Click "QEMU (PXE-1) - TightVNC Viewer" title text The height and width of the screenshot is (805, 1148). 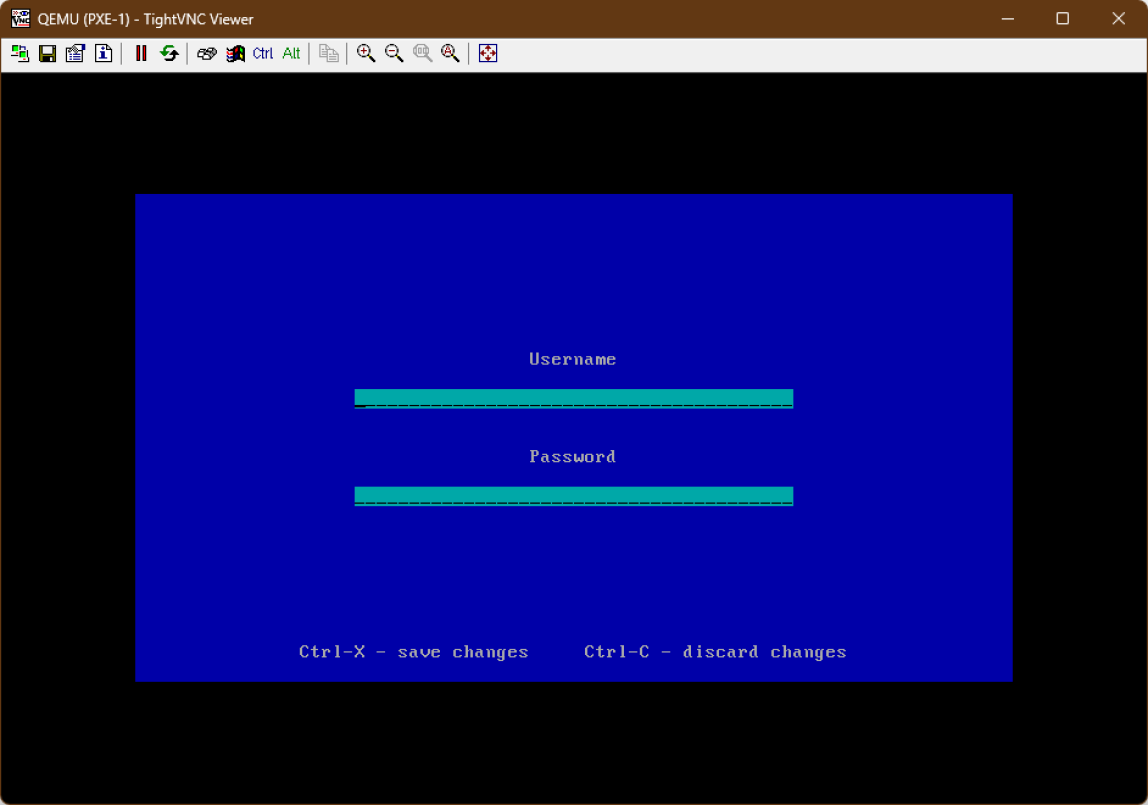click(x=146, y=19)
